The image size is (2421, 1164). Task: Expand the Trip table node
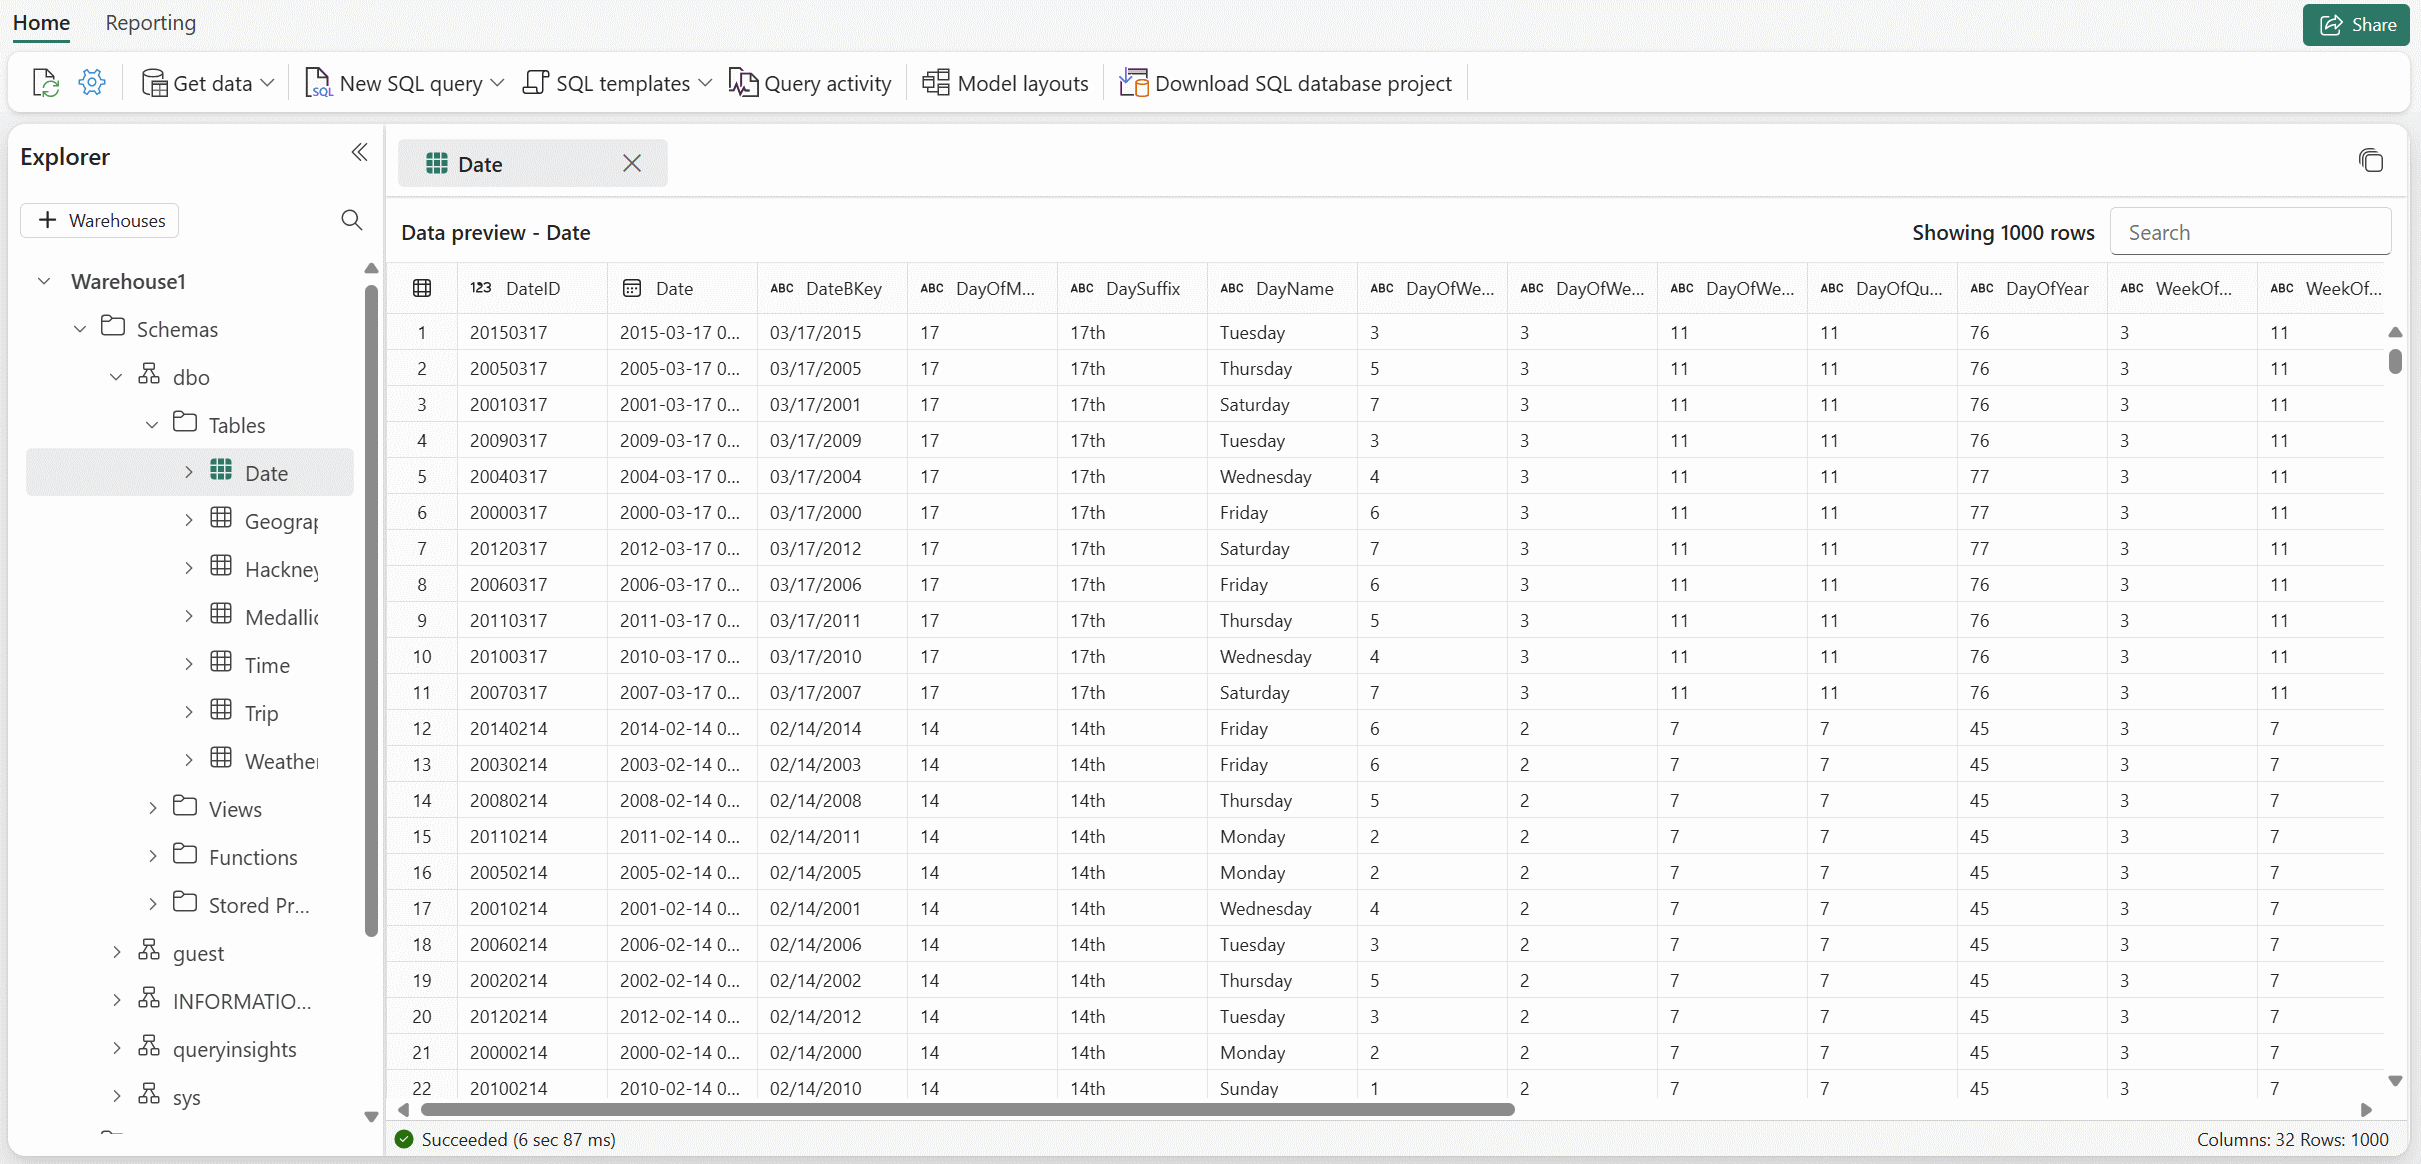click(189, 712)
